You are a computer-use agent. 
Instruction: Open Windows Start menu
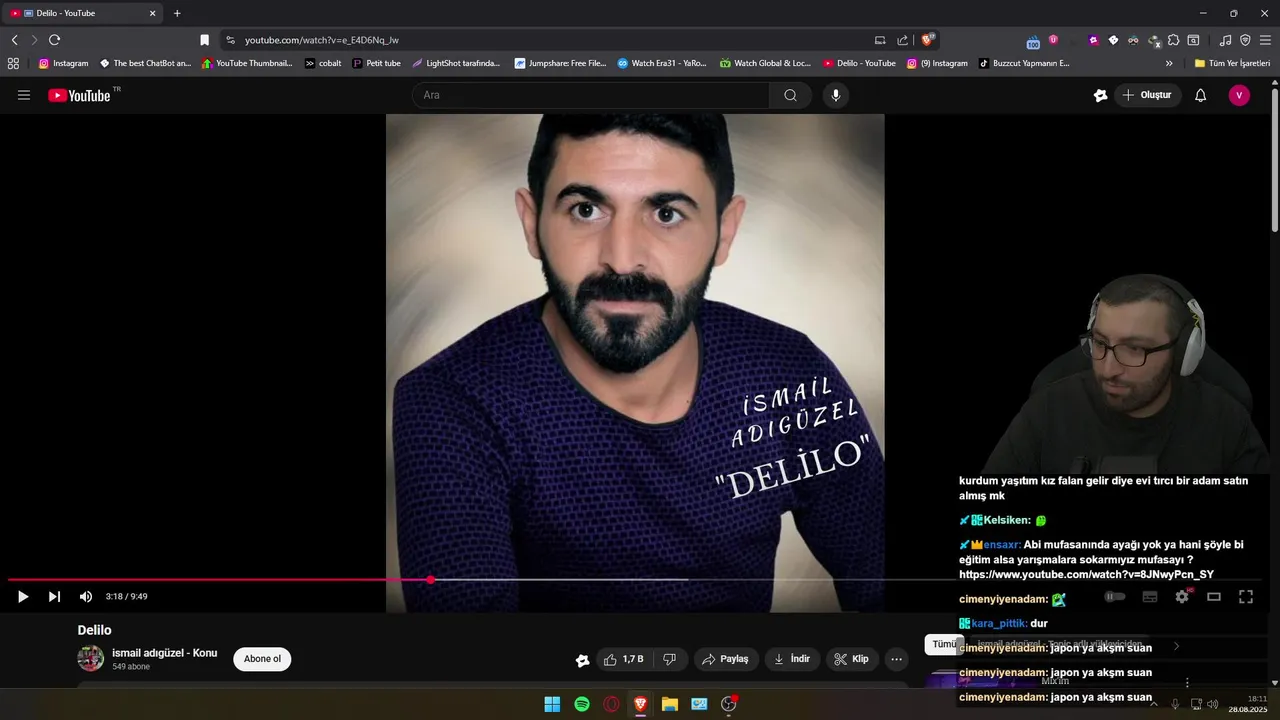click(x=552, y=704)
